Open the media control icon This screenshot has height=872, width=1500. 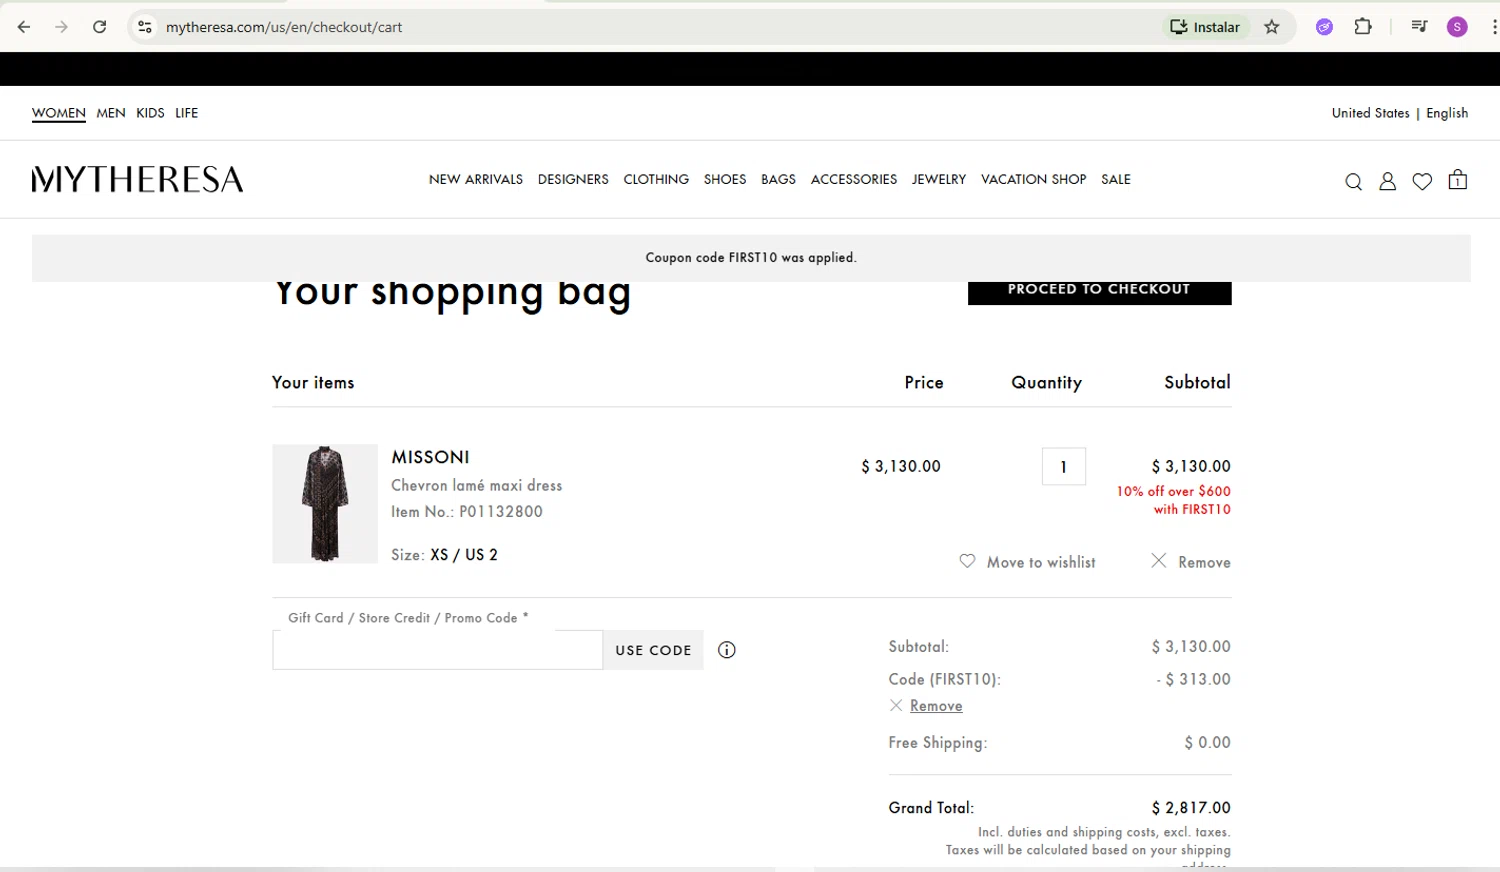coord(1419,27)
